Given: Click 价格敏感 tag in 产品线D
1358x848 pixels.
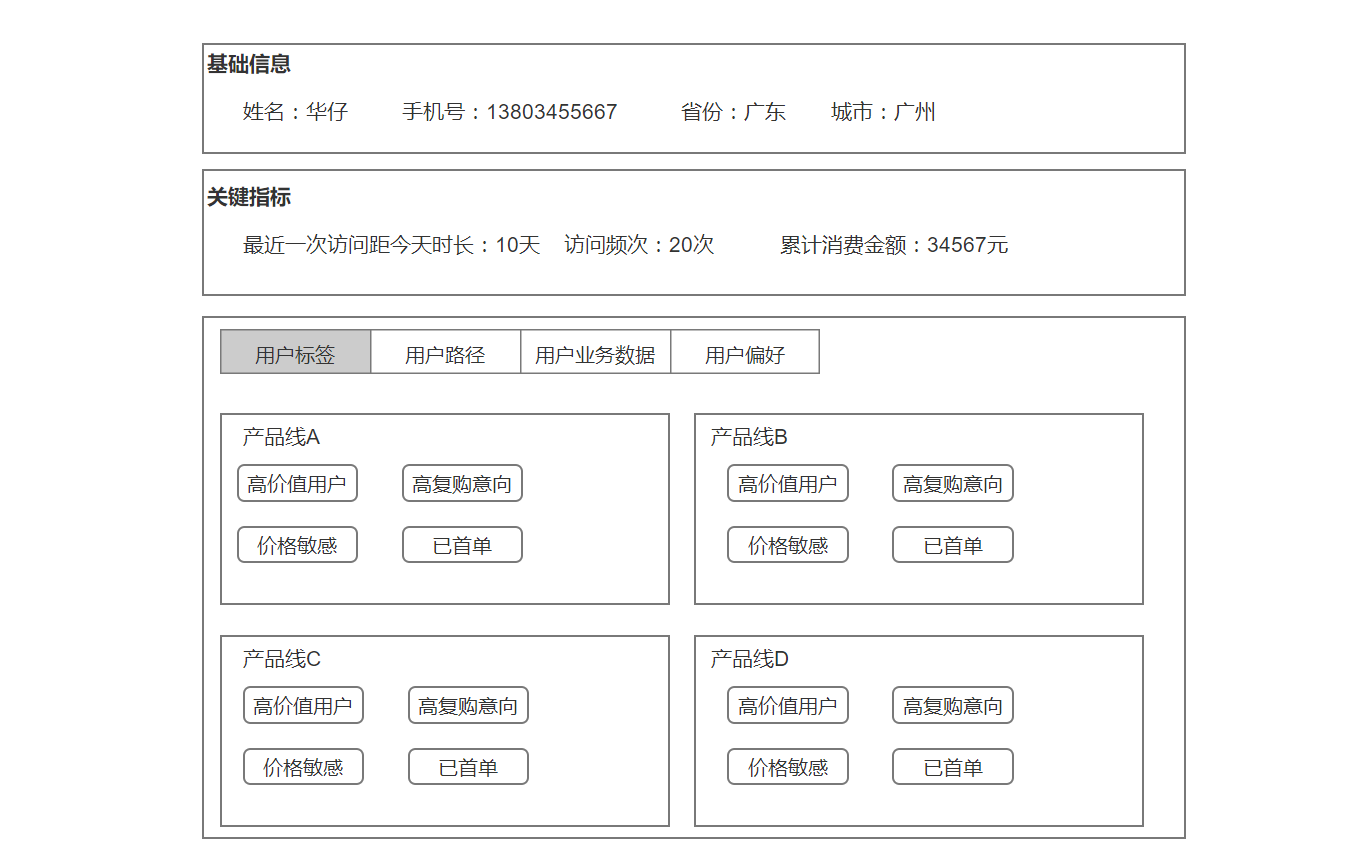Looking at the screenshot, I should click(788, 767).
